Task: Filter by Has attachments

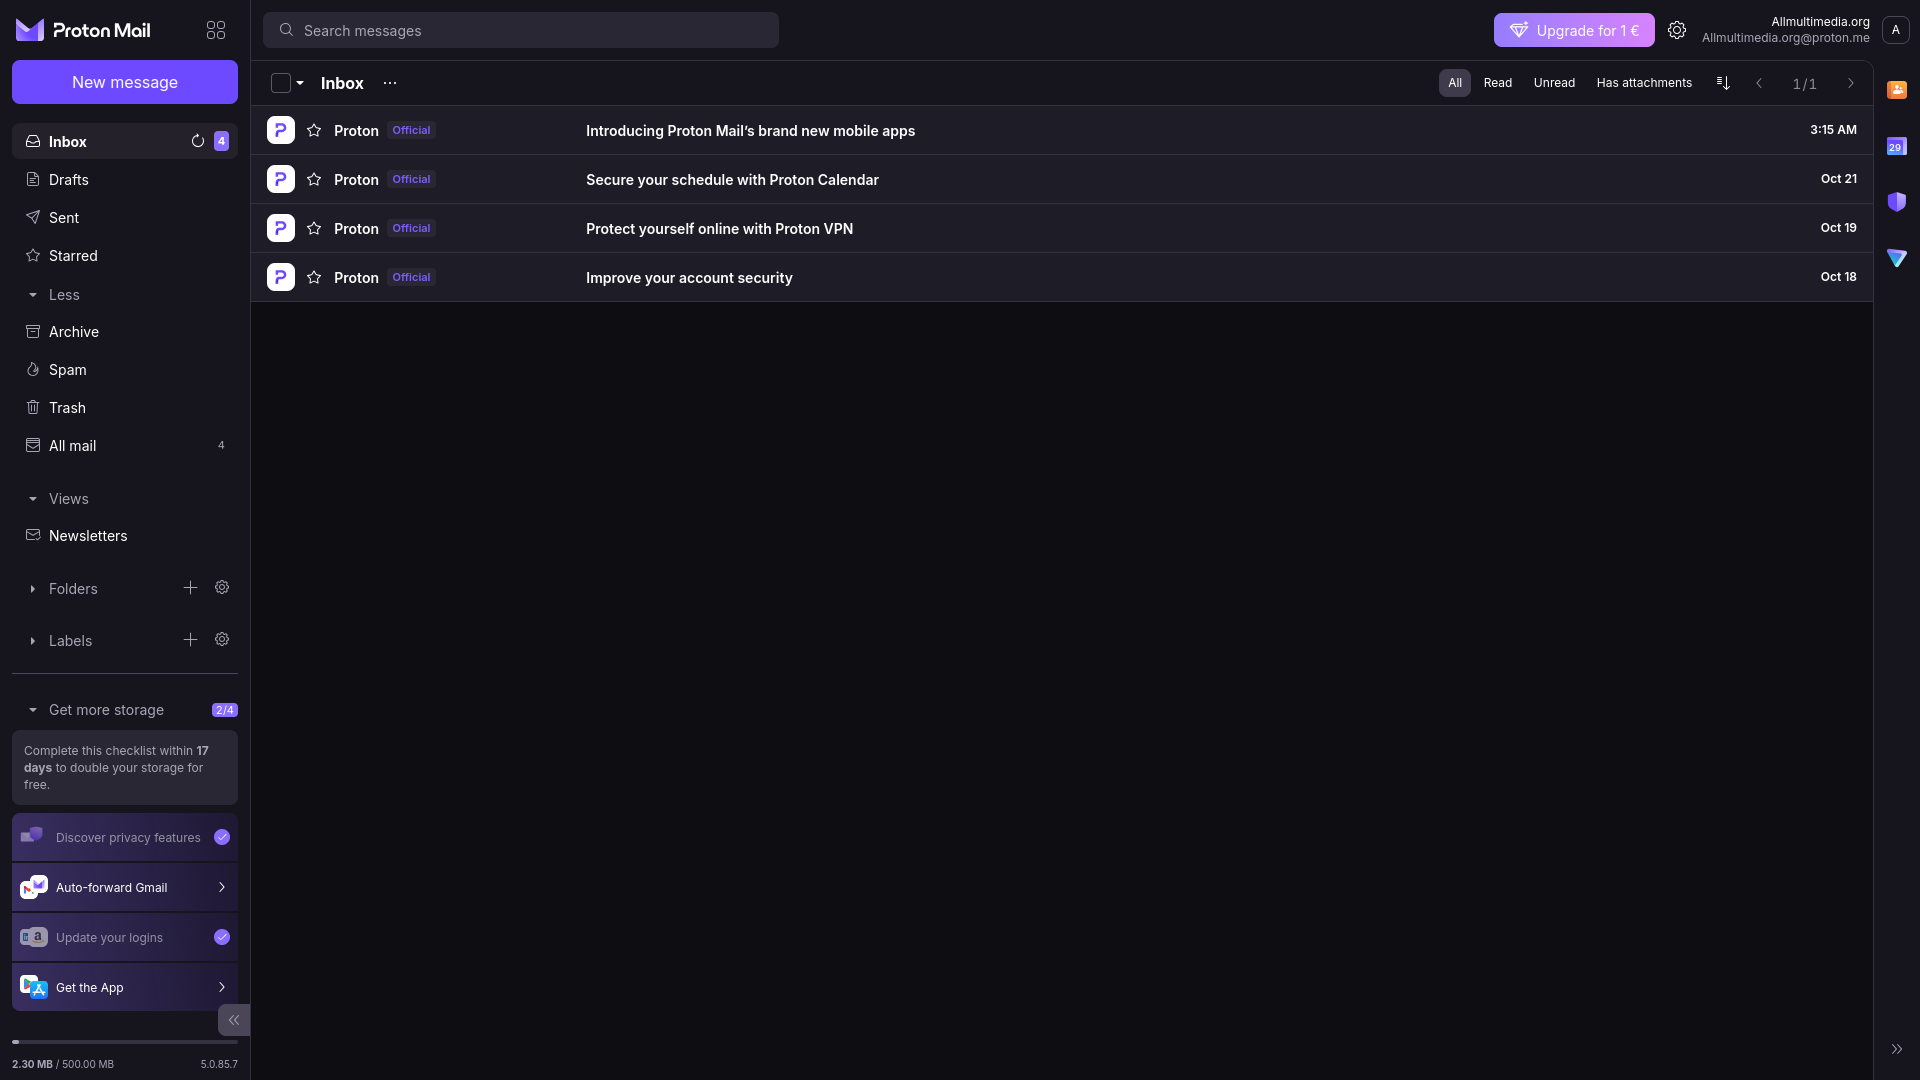Action: tap(1644, 83)
